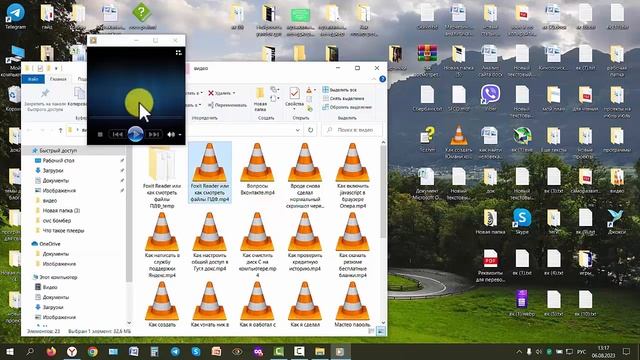Click the file list vertical scrollbar
Image resolution: width=640 pixels, height=360 pixels.
tap(383, 191)
